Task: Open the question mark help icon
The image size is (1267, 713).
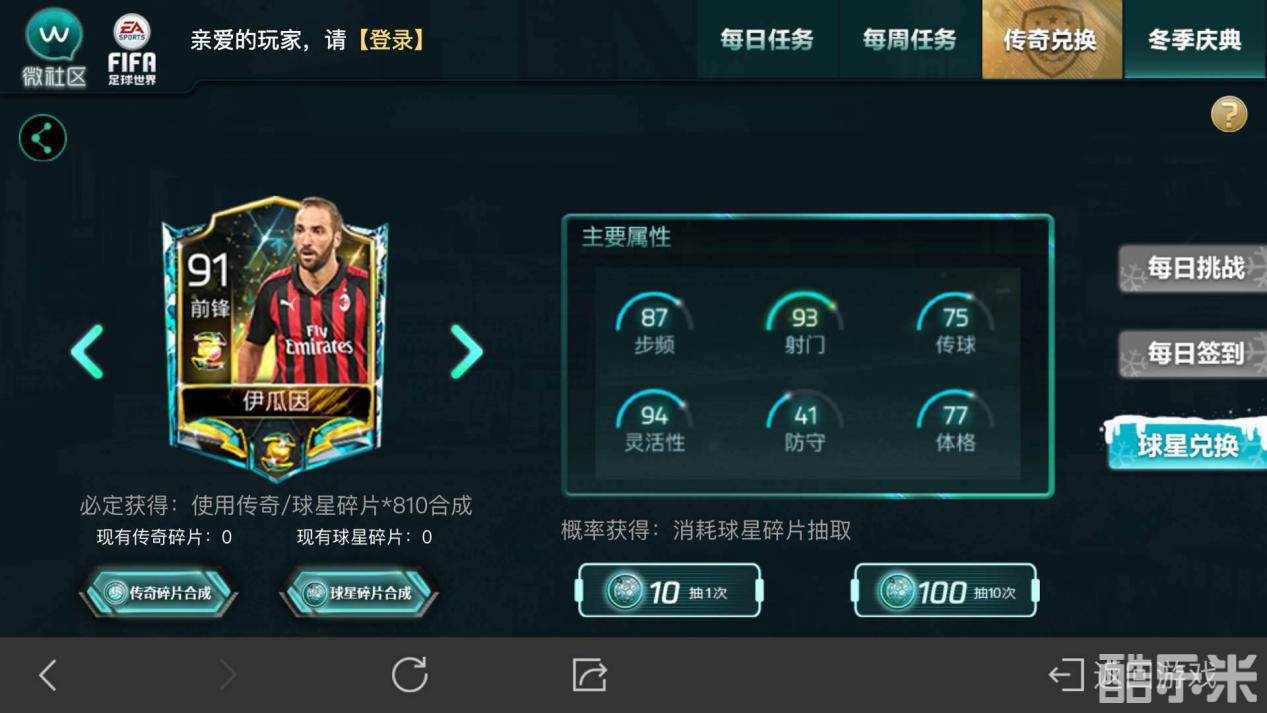Action: coord(1229,114)
